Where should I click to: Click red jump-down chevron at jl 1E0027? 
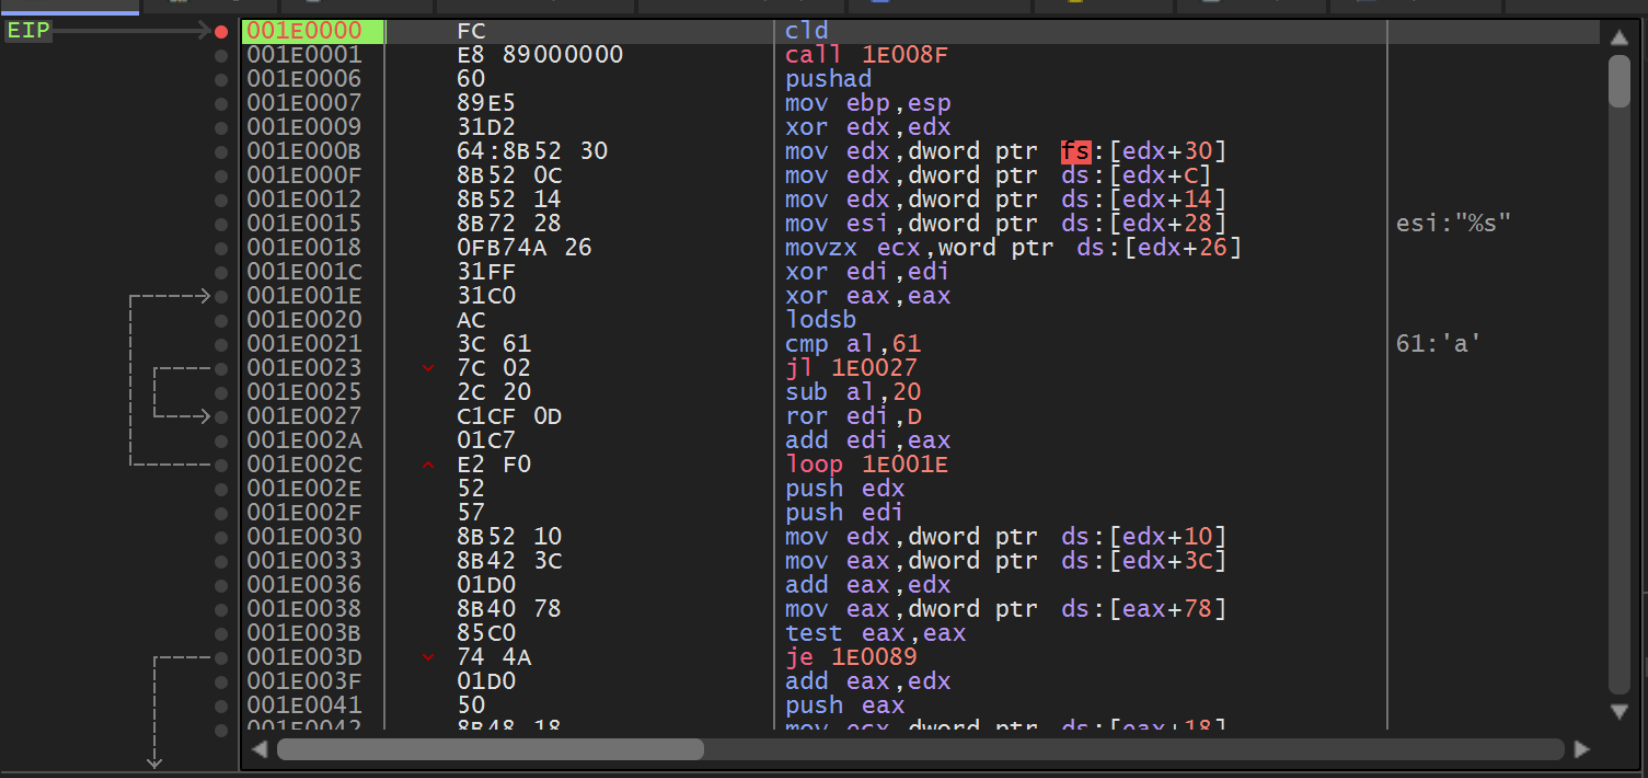pos(428,368)
